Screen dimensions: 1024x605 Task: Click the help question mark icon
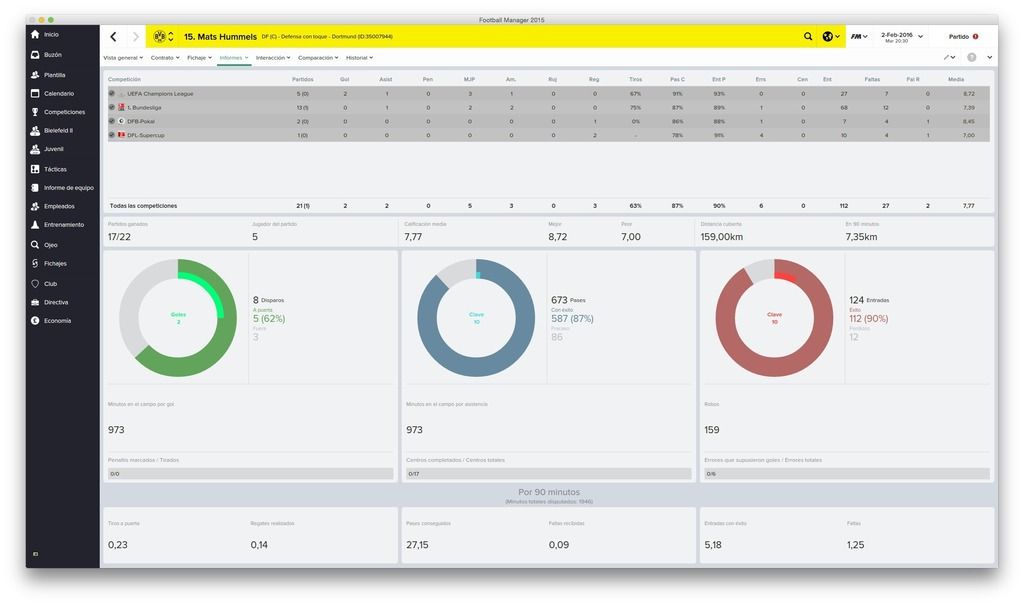point(972,57)
